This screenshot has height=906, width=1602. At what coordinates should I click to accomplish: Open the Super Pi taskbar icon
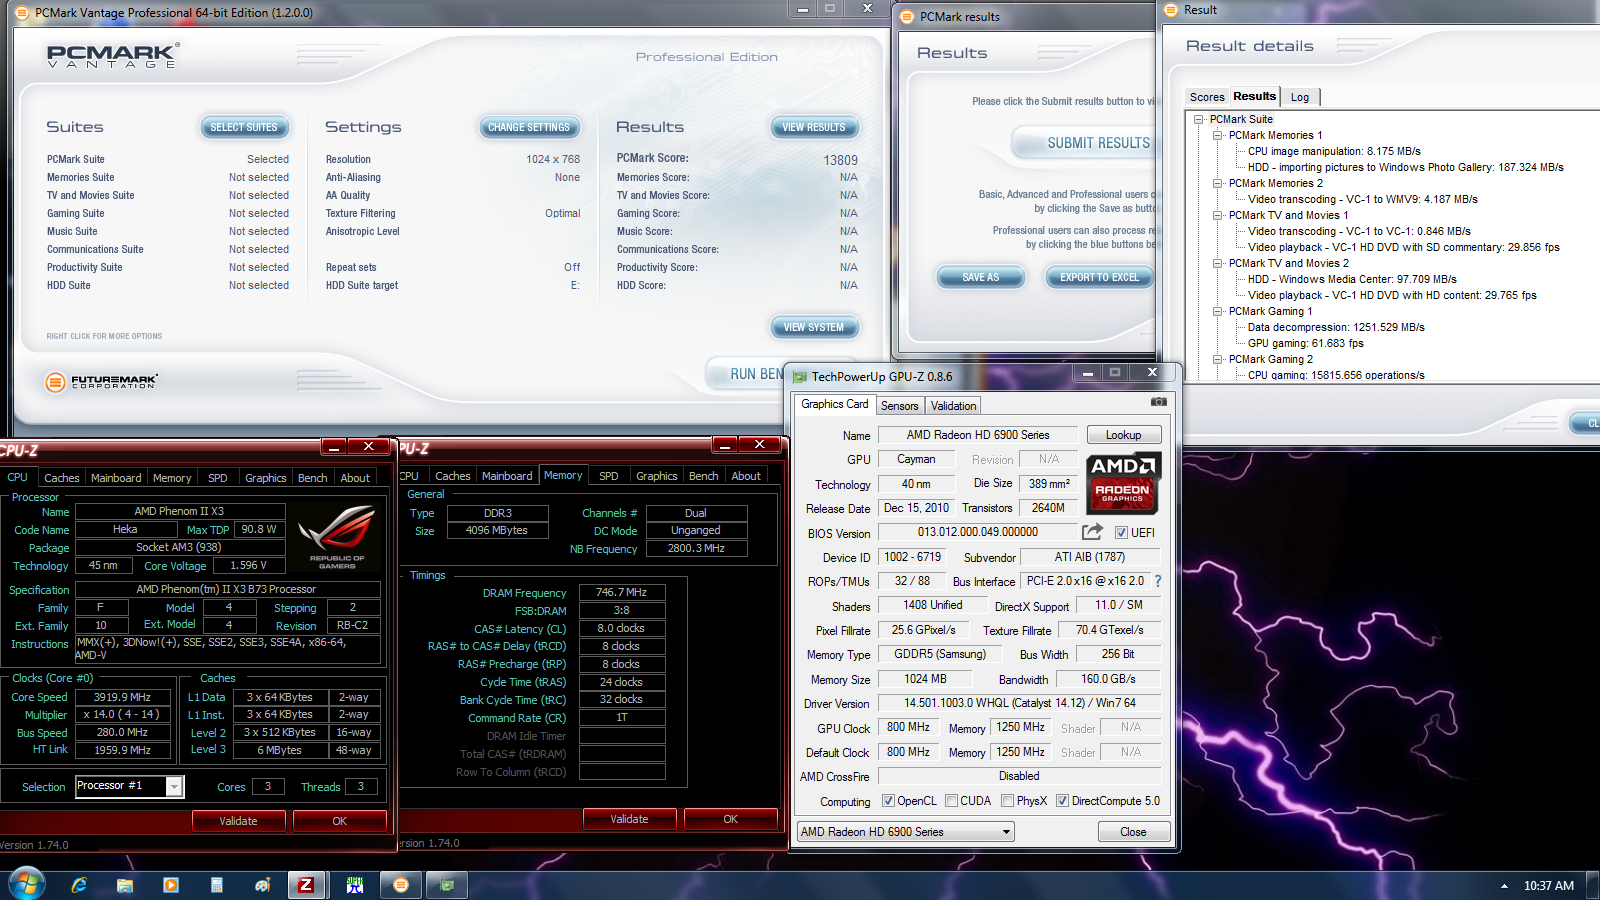[x=355, y=885]
